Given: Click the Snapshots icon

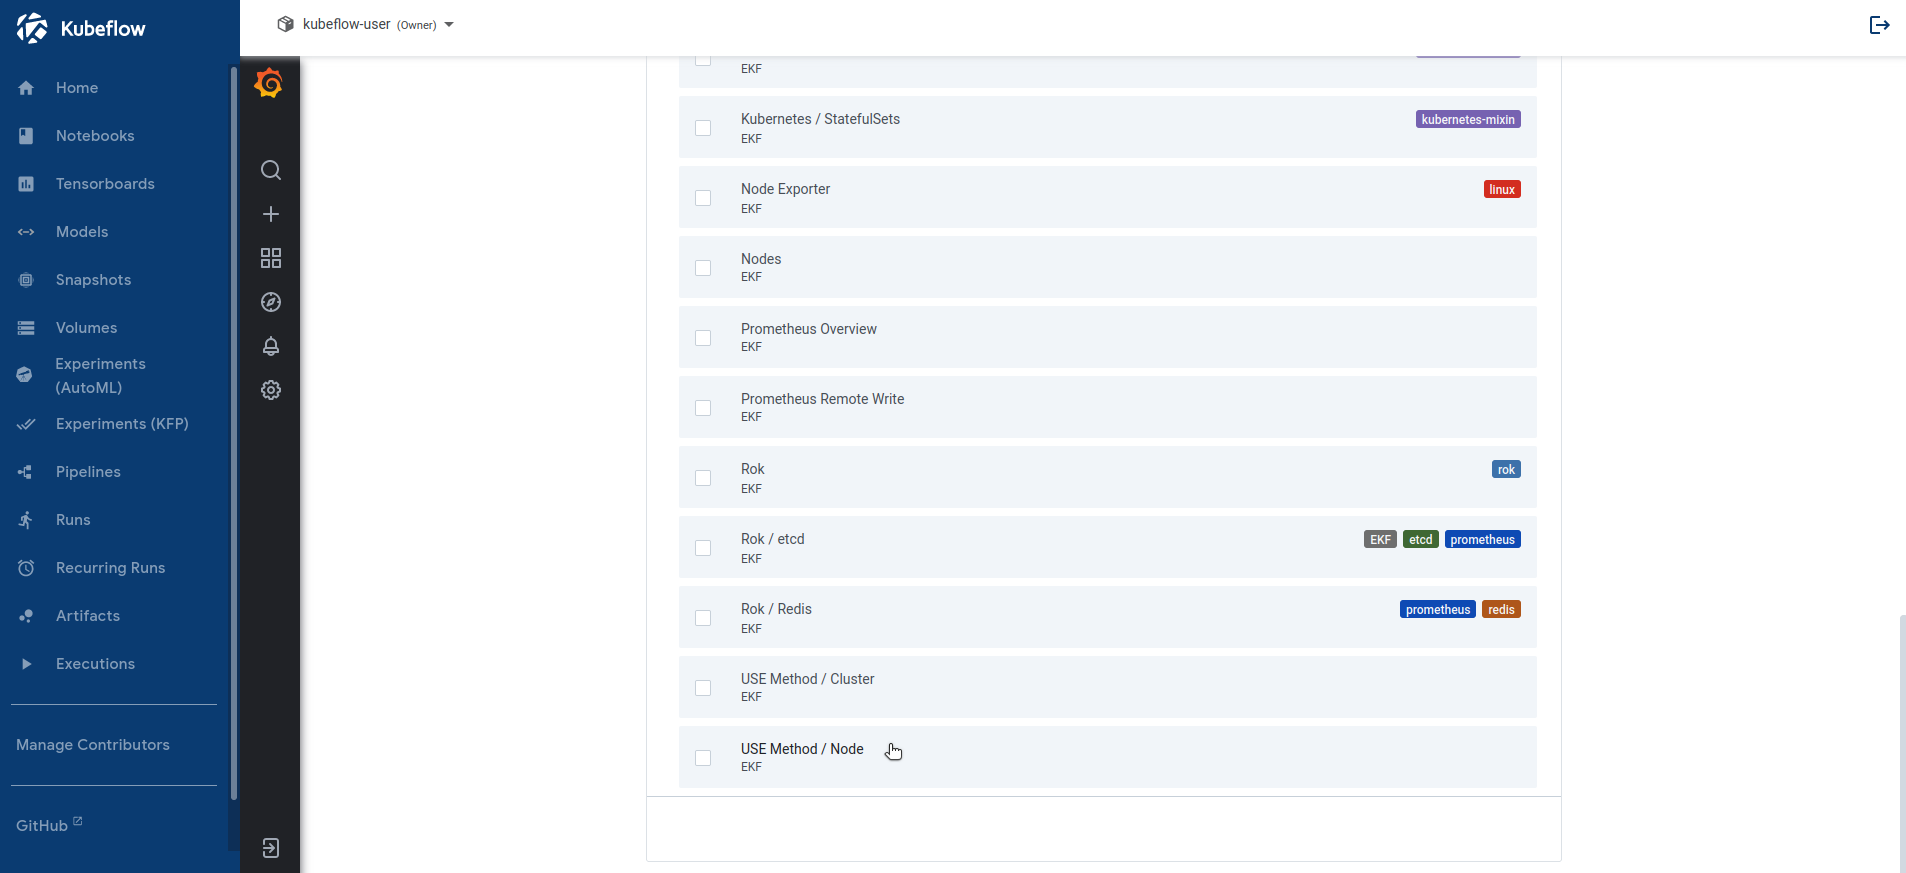Looking at the screenshot, I should click(x=26, y=280).
